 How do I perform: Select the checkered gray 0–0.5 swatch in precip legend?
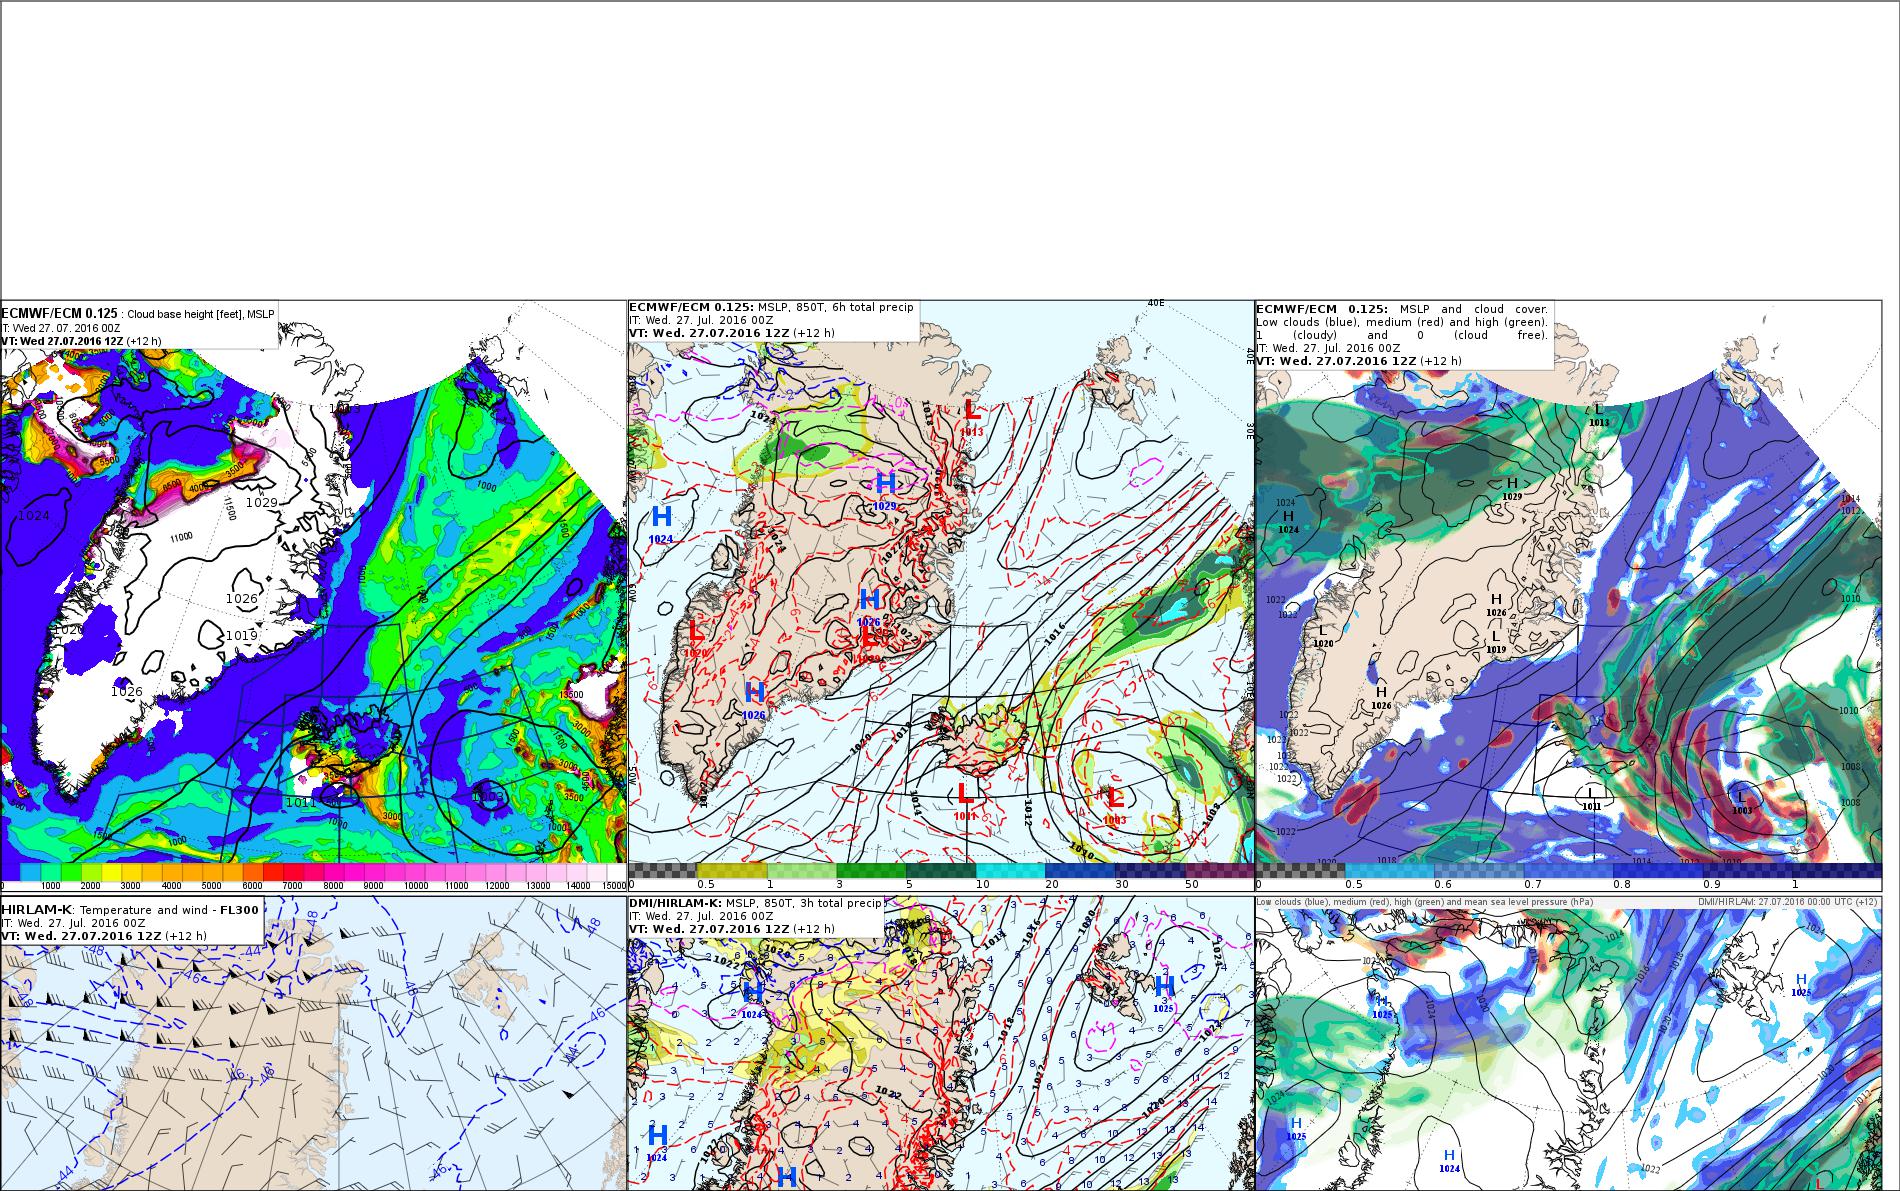click(662, 871)
